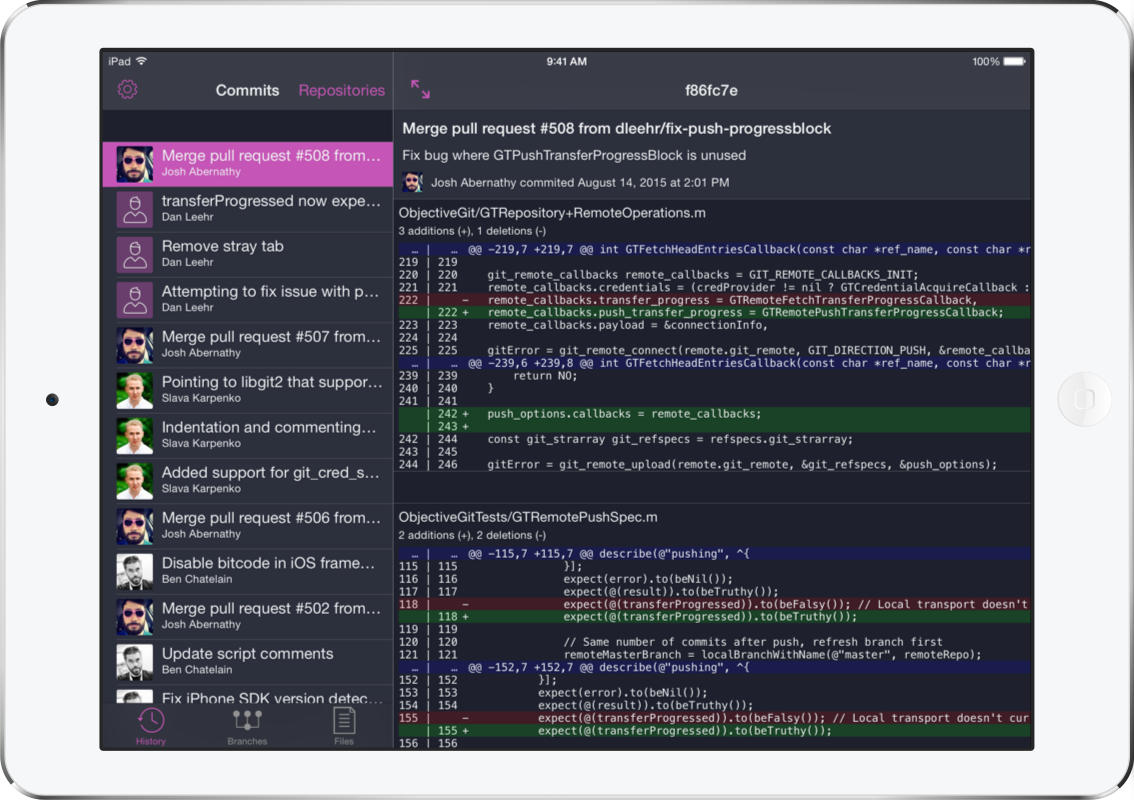Click hunk header '@@ -219,7 +219,7'
Viewport: 1134px width, 800px height.
(x=713, y=250)
